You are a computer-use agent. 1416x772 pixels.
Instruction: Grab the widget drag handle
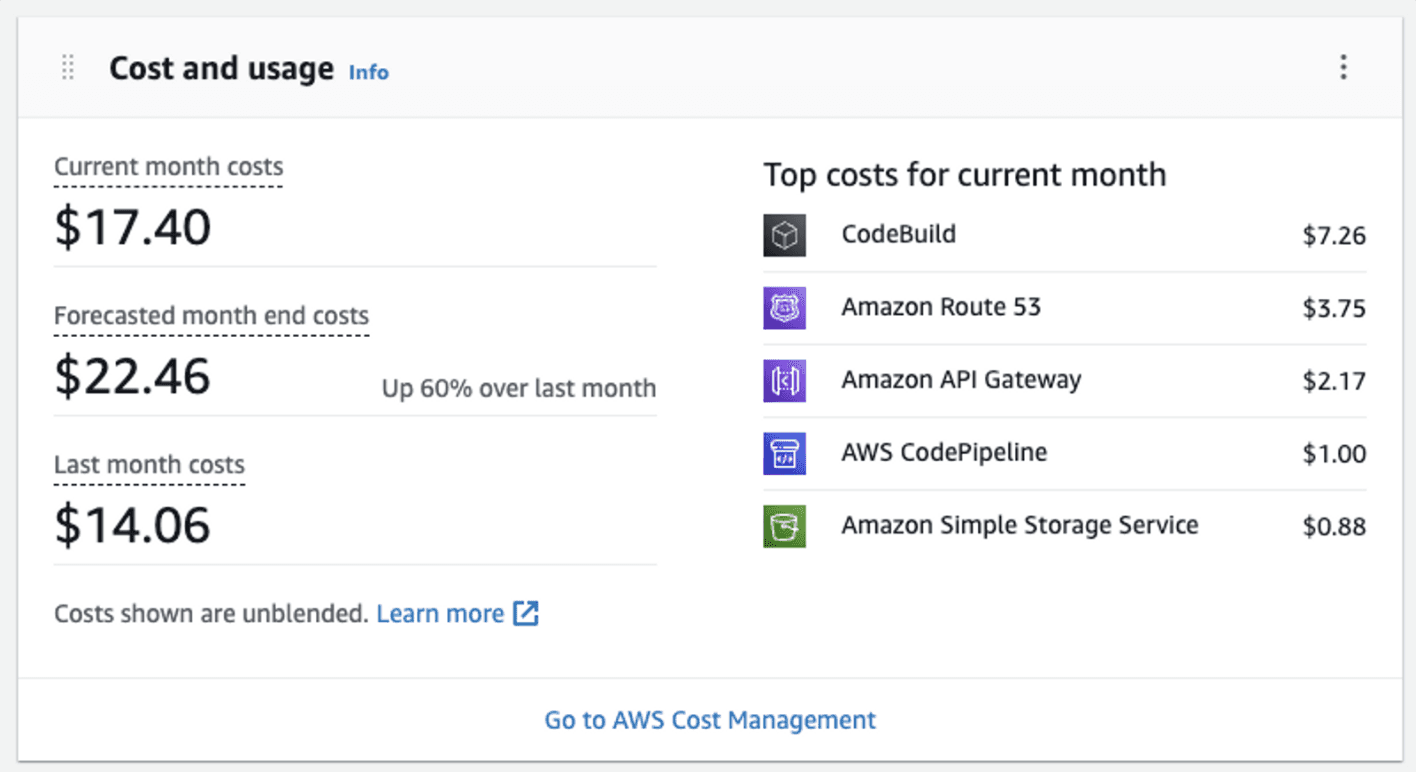tap(68, 68)
